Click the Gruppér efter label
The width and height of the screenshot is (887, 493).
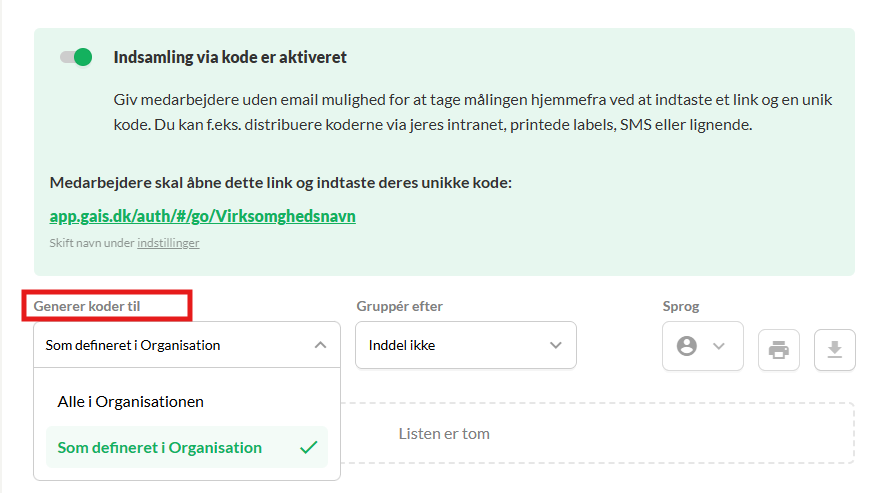399,306
